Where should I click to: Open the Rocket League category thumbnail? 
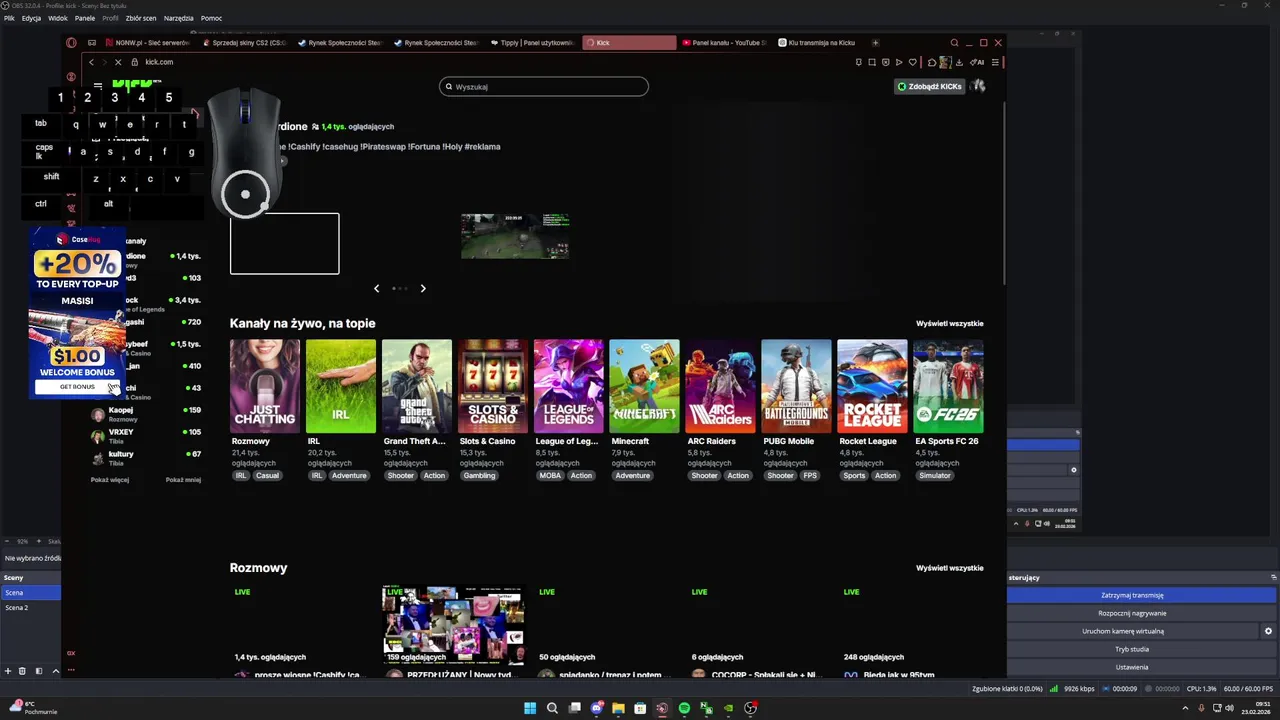tap(872, 386)
